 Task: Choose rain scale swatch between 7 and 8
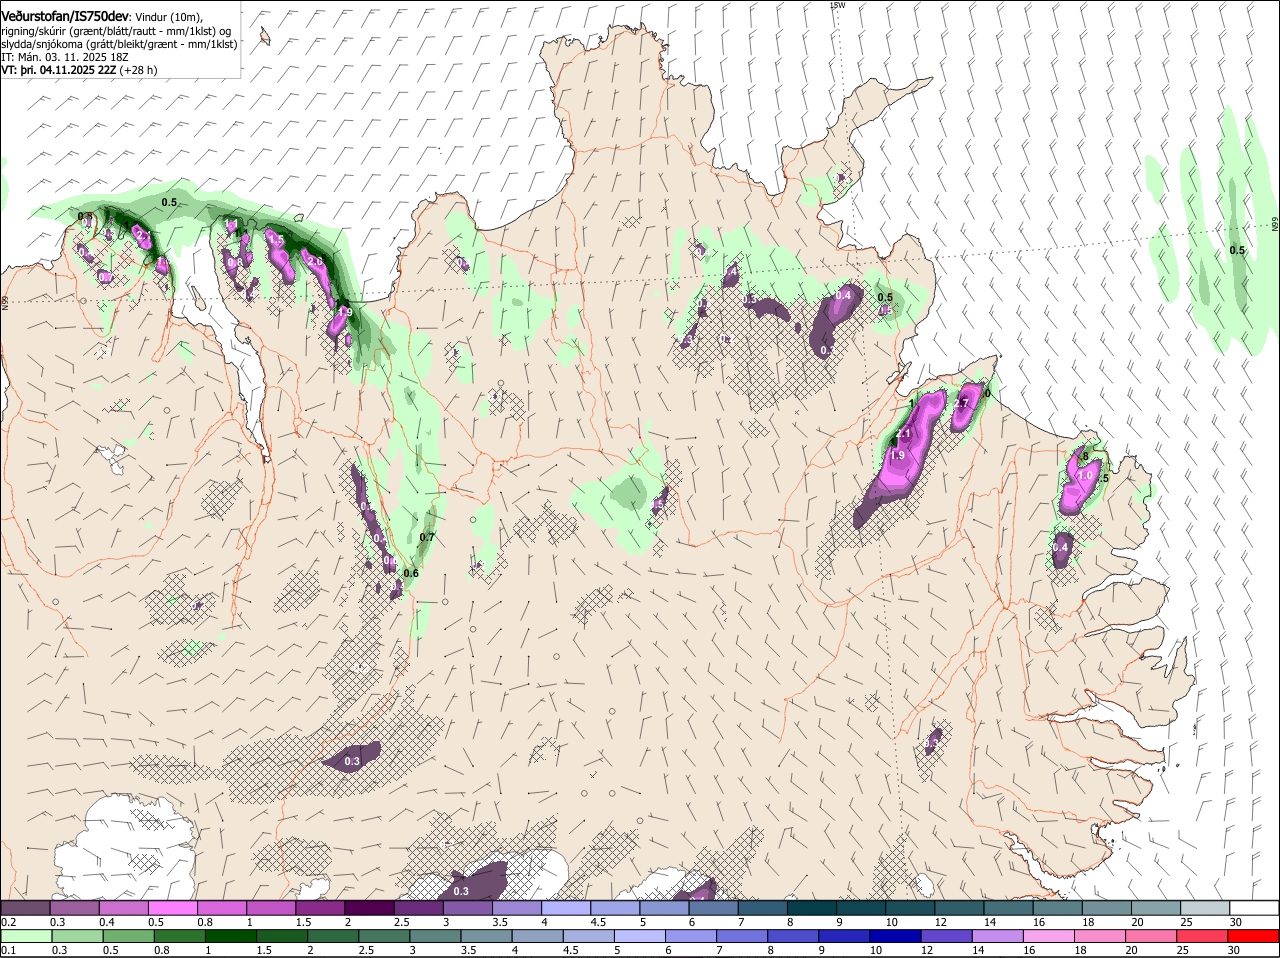pyautogui.click(x=744, y=935)
